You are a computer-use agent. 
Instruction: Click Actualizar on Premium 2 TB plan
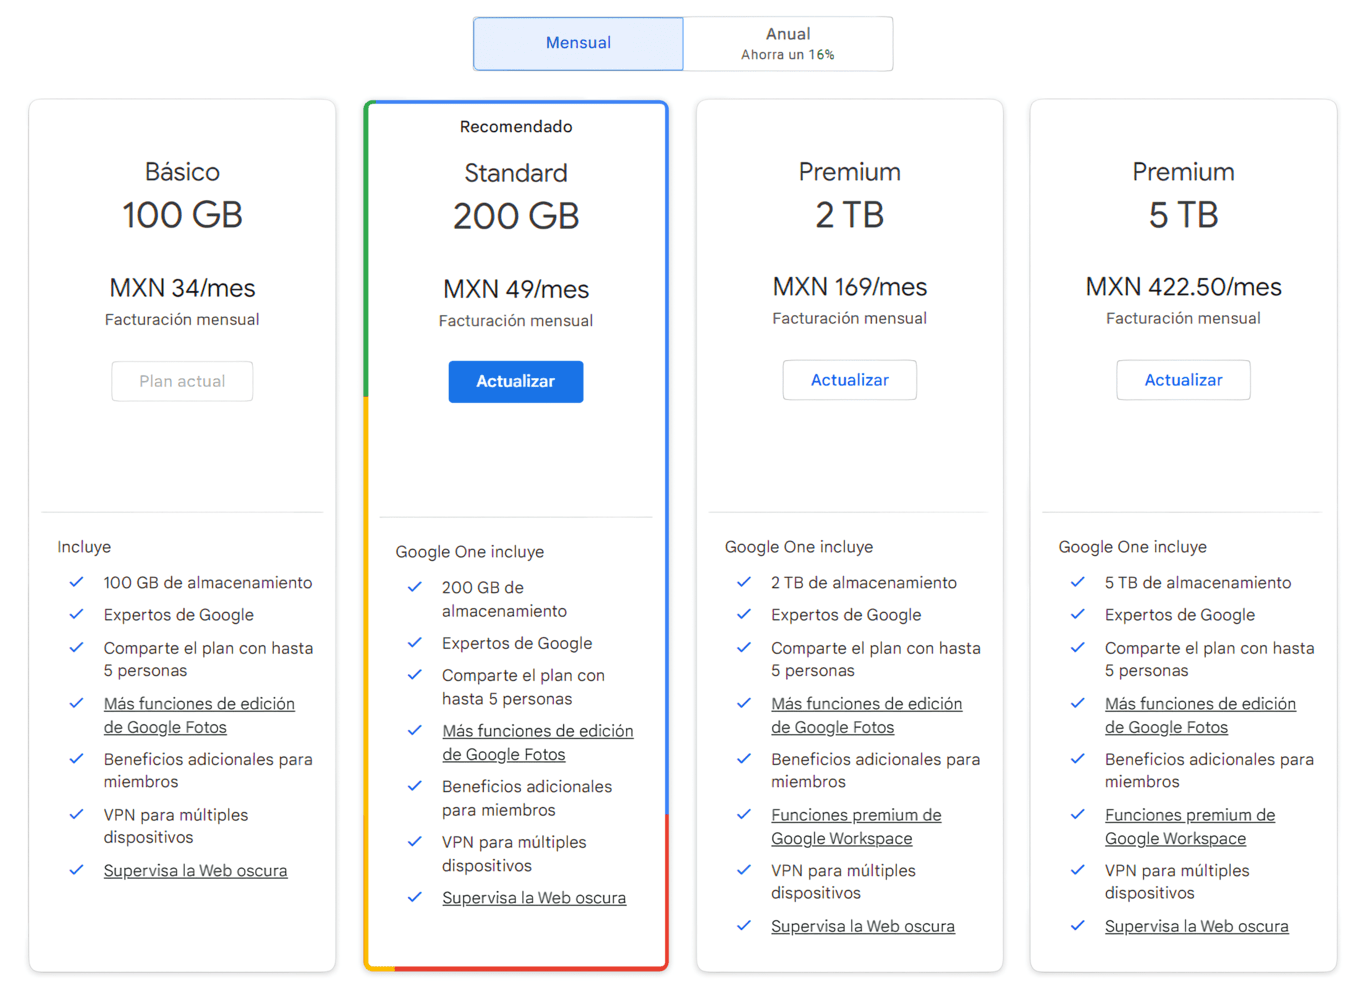point(850,380)
